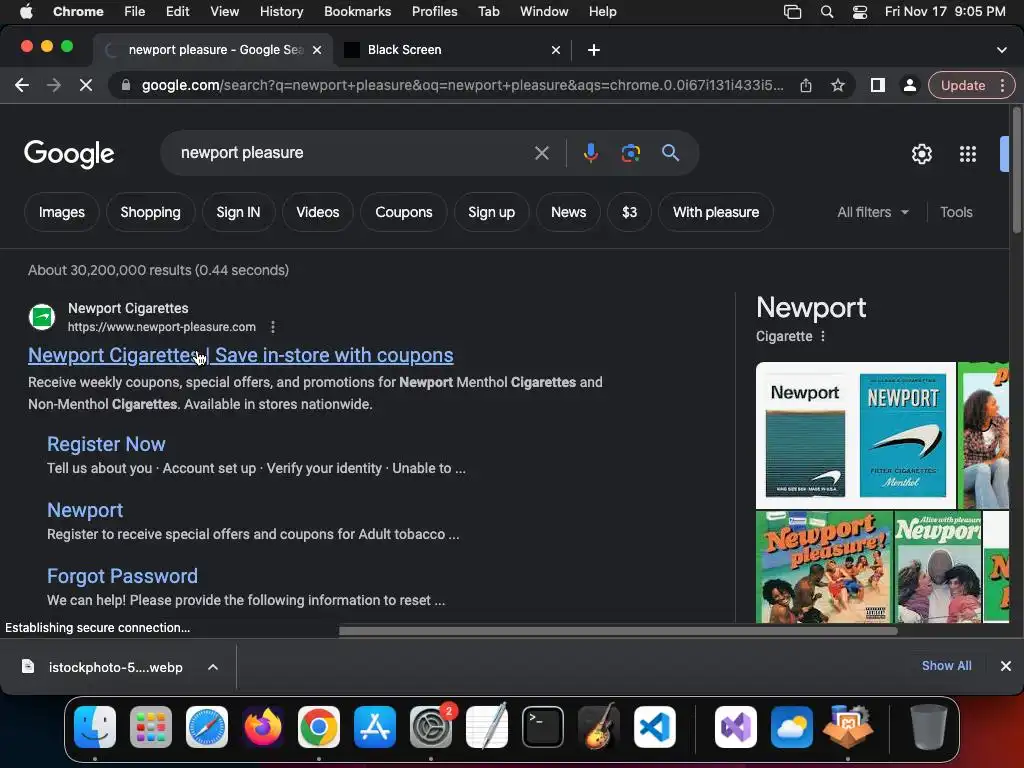Open more options beside Cigarette label
Viewport: 1024px width, 768px height.
823,336
